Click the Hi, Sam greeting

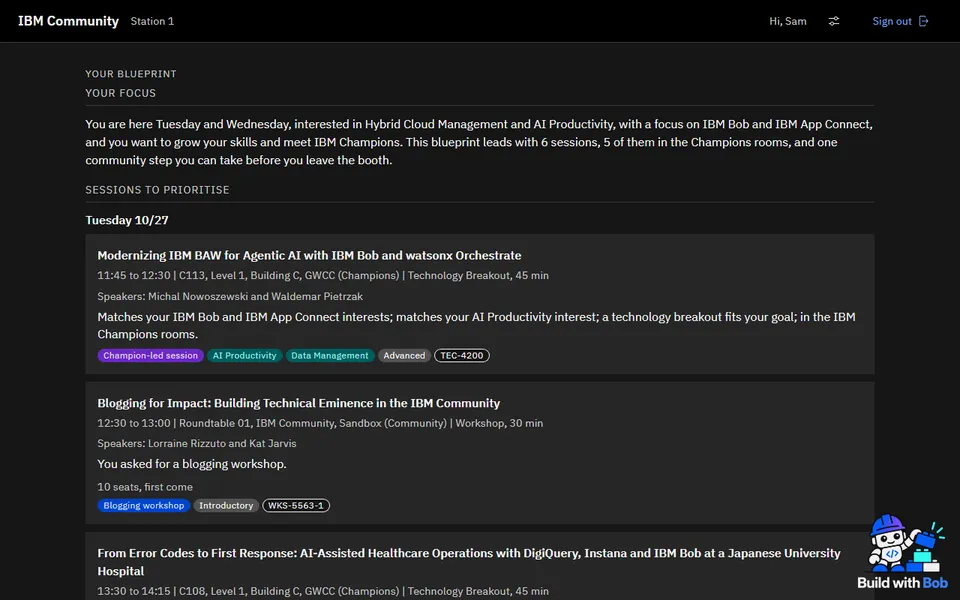[788, 21]
